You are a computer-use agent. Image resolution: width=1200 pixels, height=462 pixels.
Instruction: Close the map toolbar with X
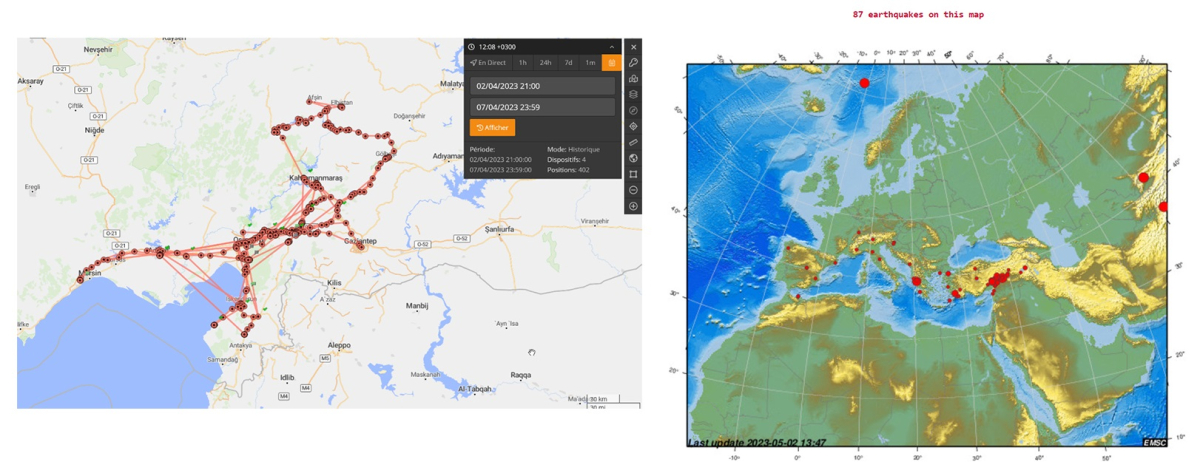click(x=633, y=47)
